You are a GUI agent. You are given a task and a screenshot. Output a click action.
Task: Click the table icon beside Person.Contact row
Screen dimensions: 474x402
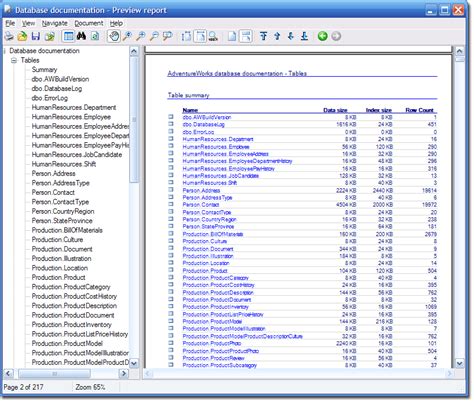171,204
